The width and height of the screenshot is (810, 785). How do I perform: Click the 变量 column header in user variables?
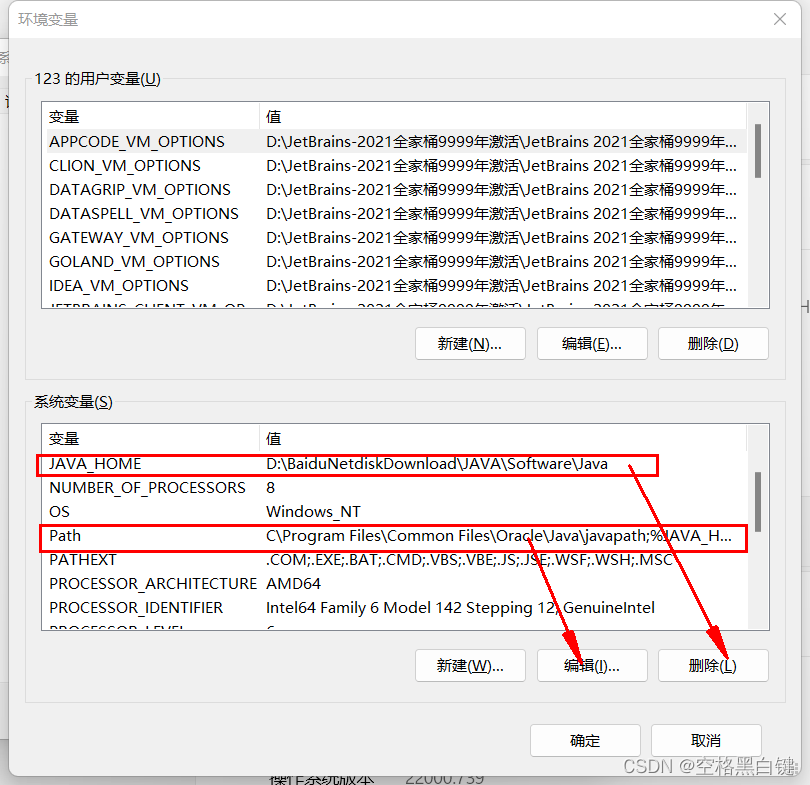[x=151, y=117]
